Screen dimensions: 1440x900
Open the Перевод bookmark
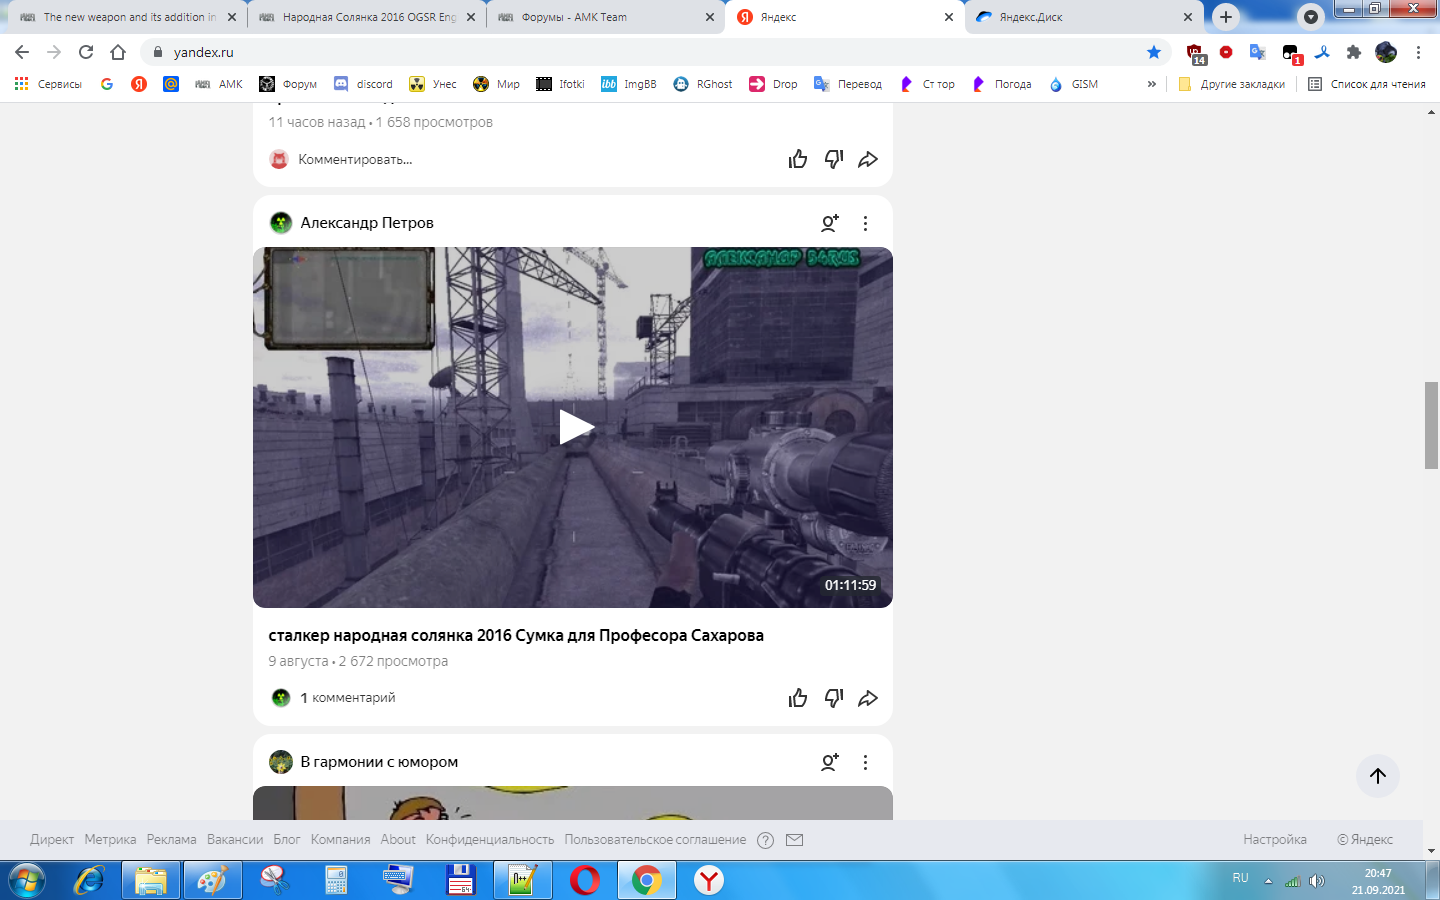pyautogui.click(x=848, y=84)
